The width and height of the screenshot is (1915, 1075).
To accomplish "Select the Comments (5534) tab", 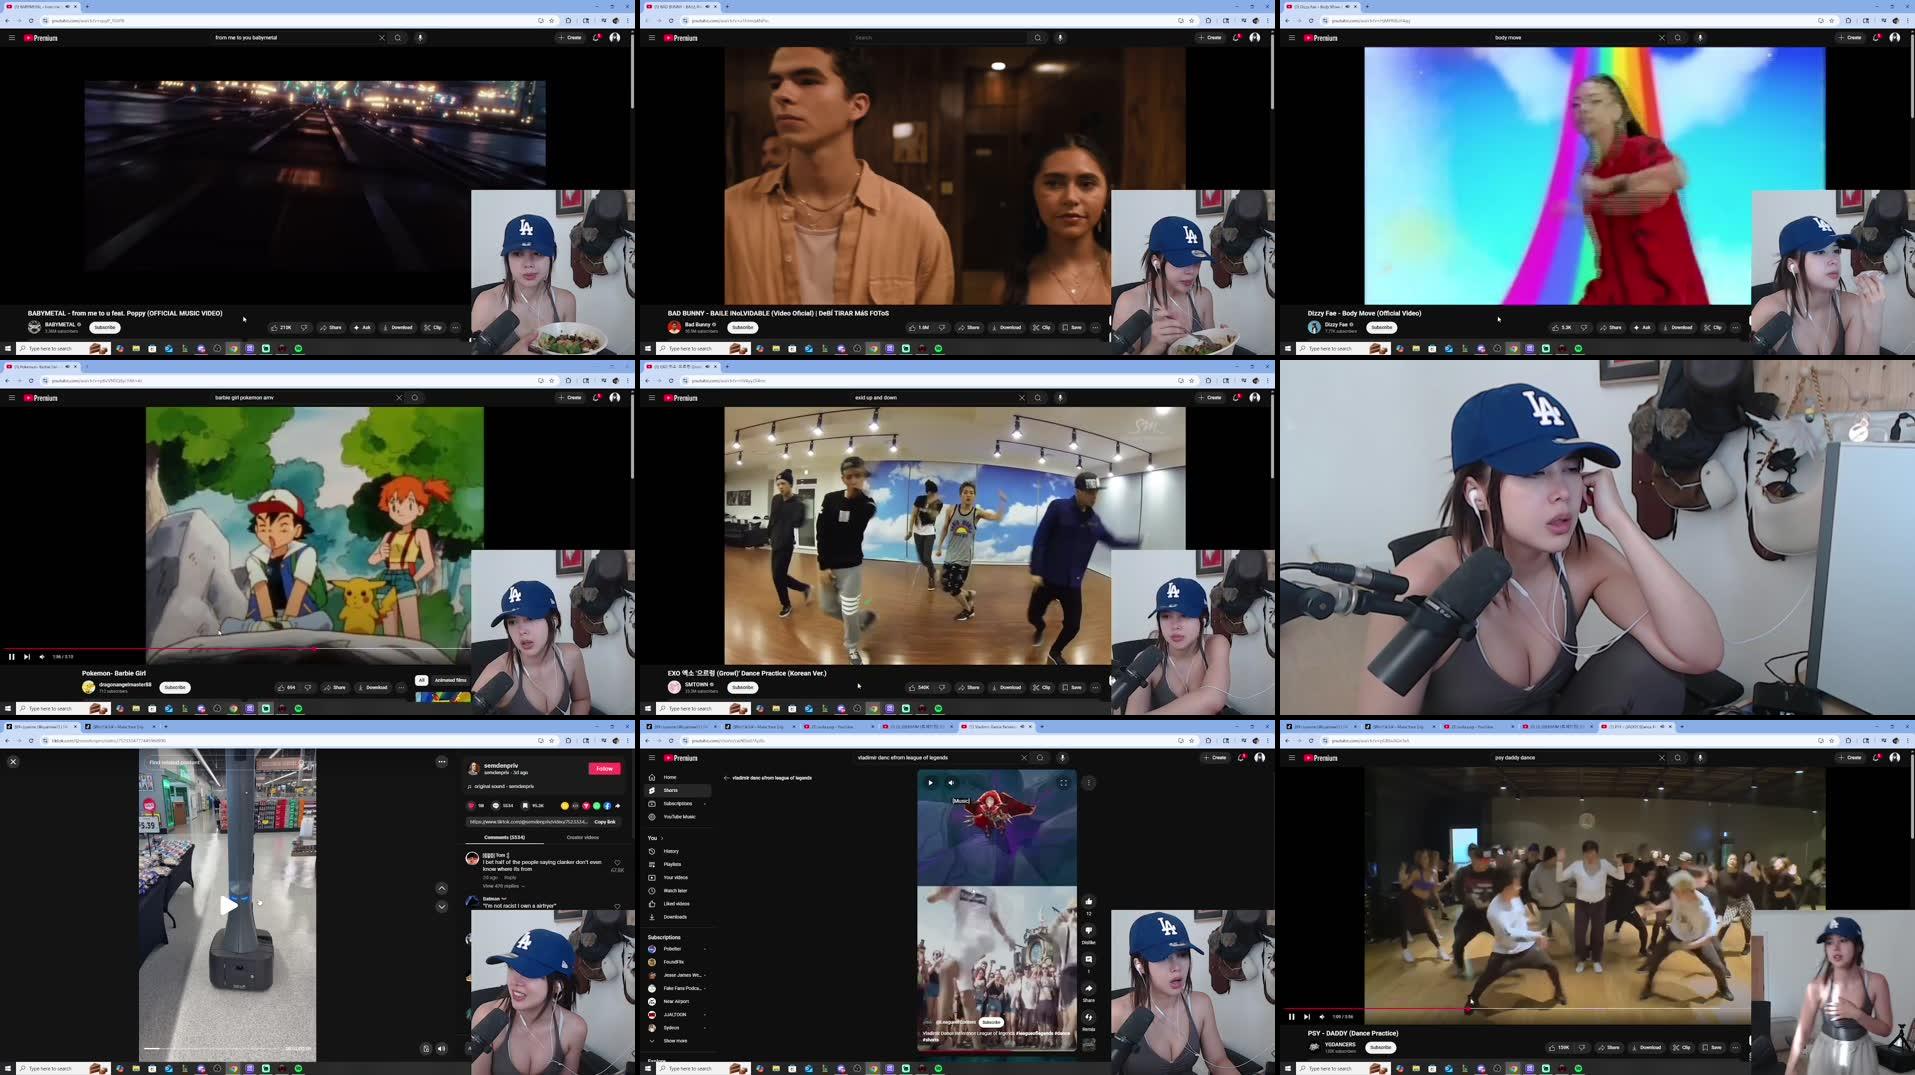I will point(504,837).
